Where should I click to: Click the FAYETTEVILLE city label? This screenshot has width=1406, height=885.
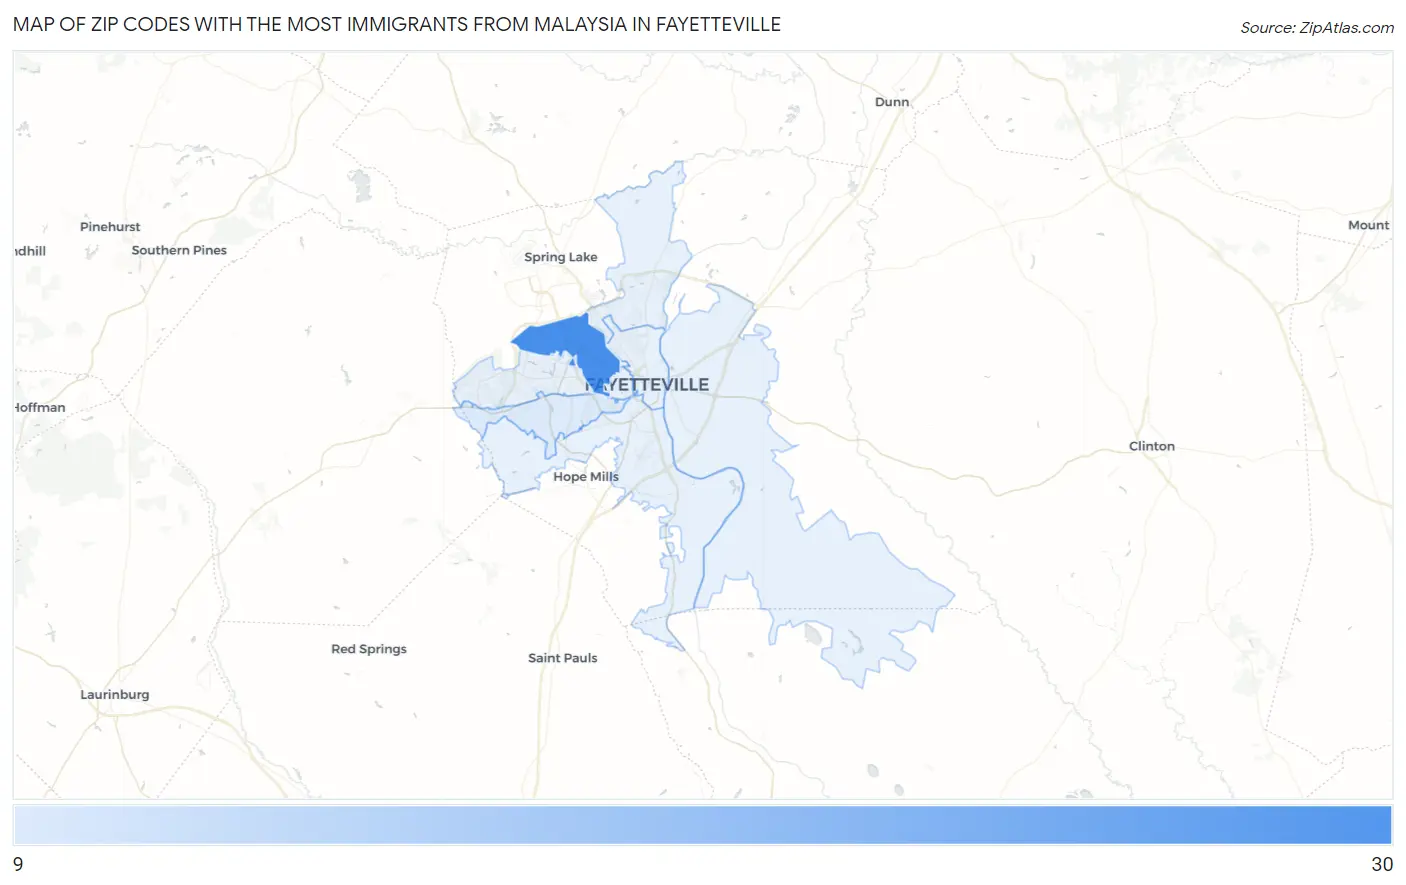647,385
